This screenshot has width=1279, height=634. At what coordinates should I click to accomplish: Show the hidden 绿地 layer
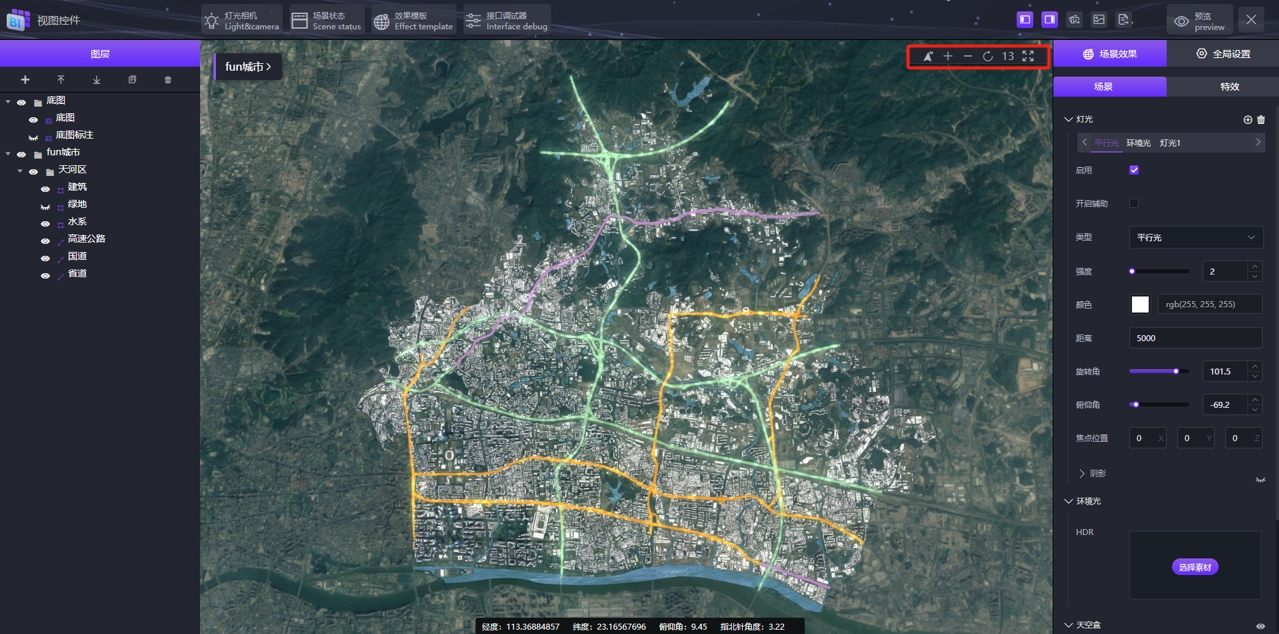(x=45, y=205)
